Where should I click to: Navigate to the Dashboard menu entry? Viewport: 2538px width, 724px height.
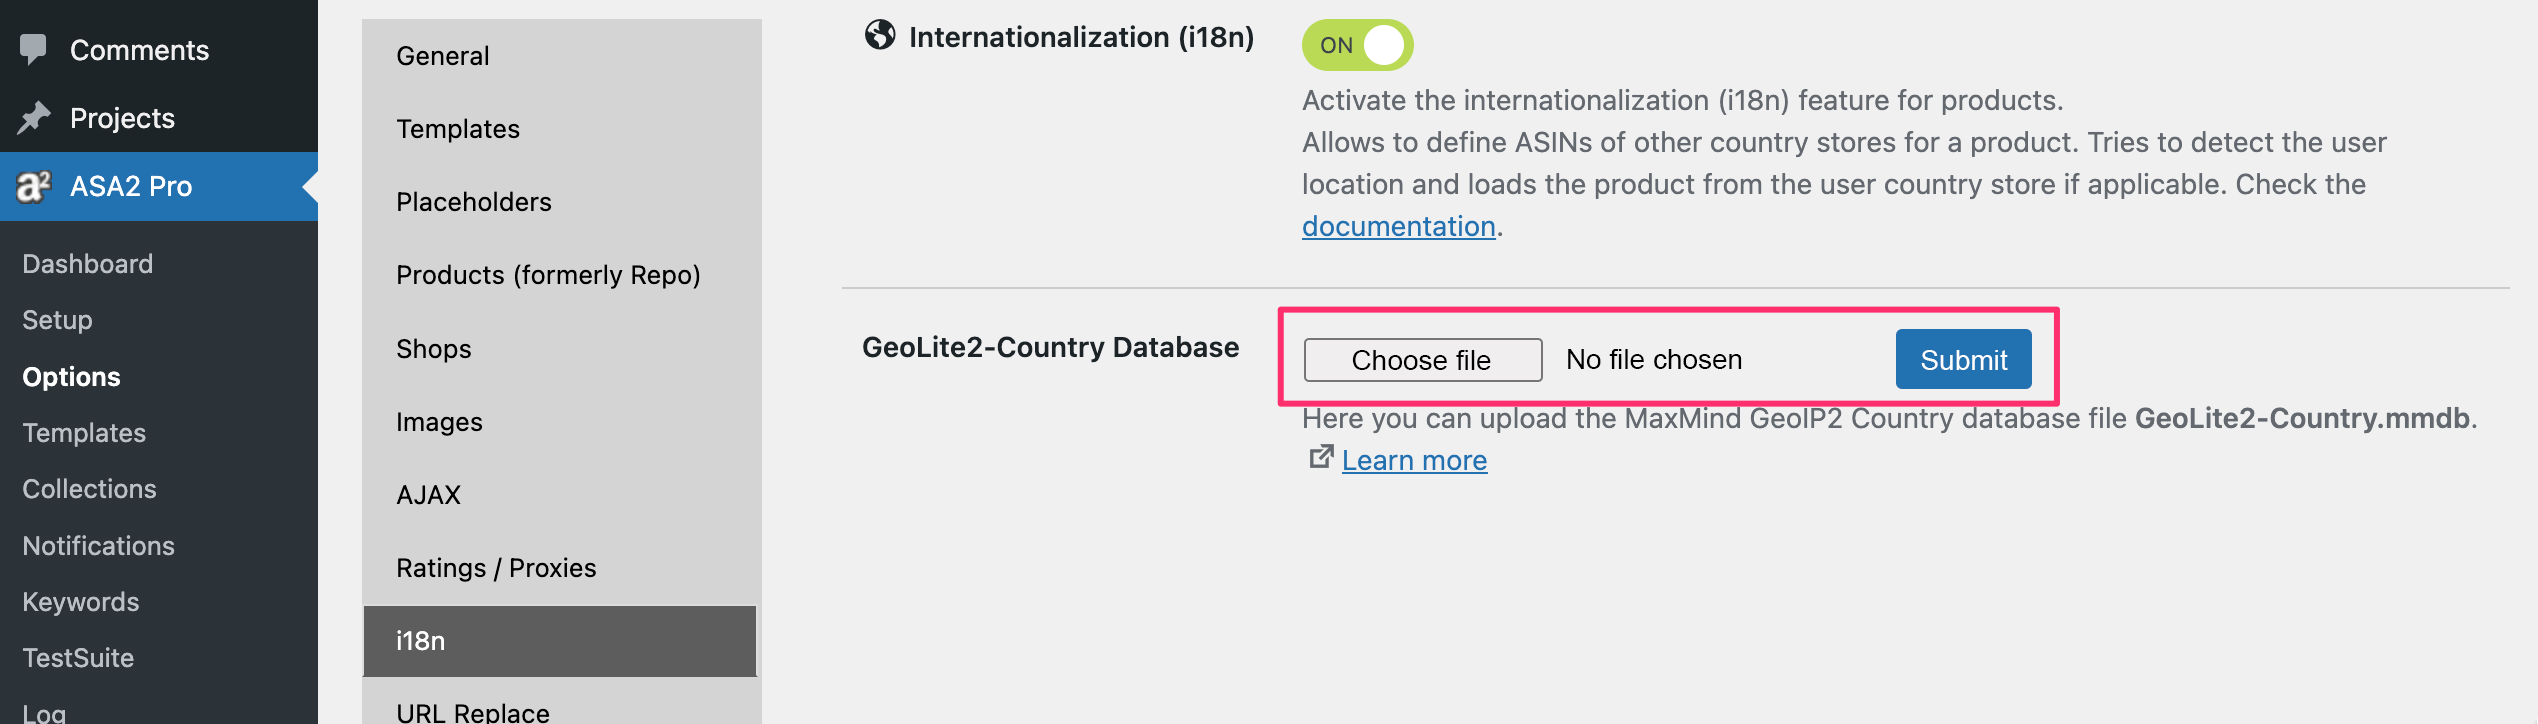[x=87, y=263]
